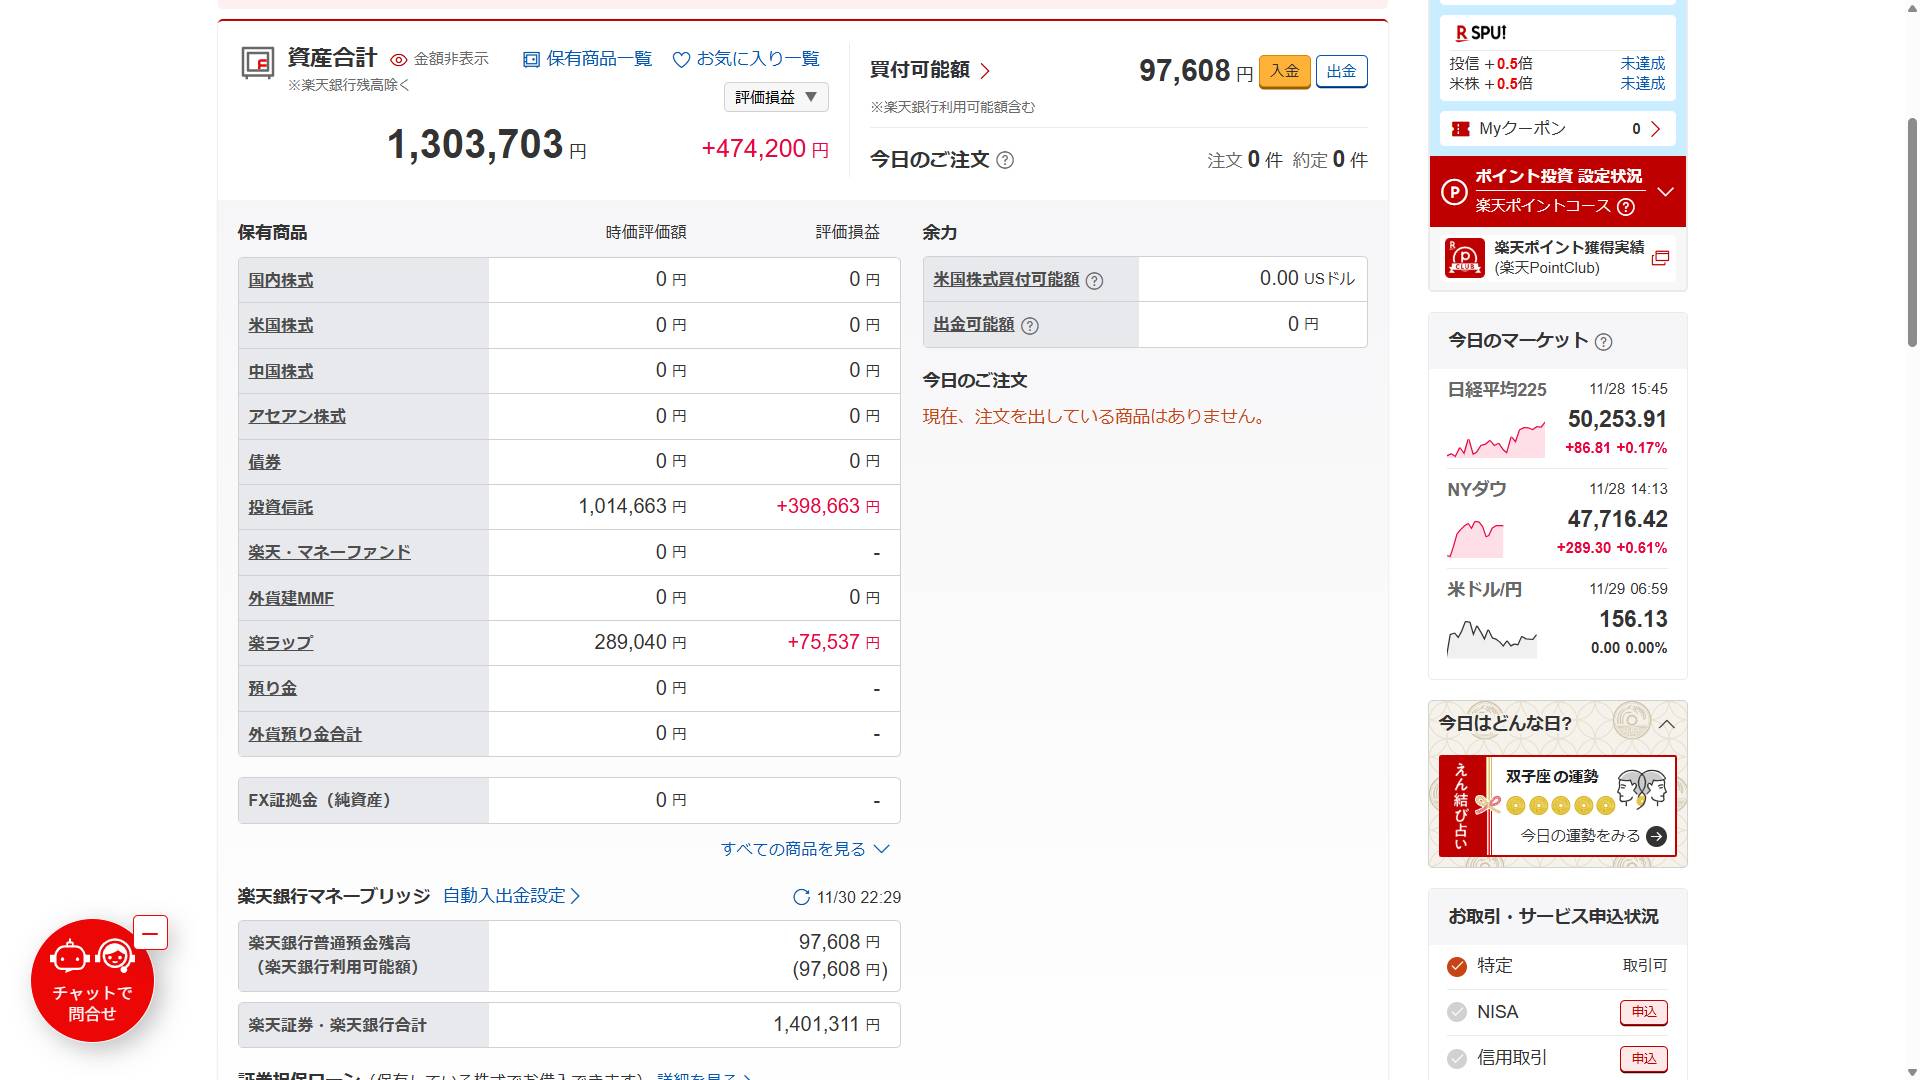Open the Myクーポン row

coord(1556,129)
